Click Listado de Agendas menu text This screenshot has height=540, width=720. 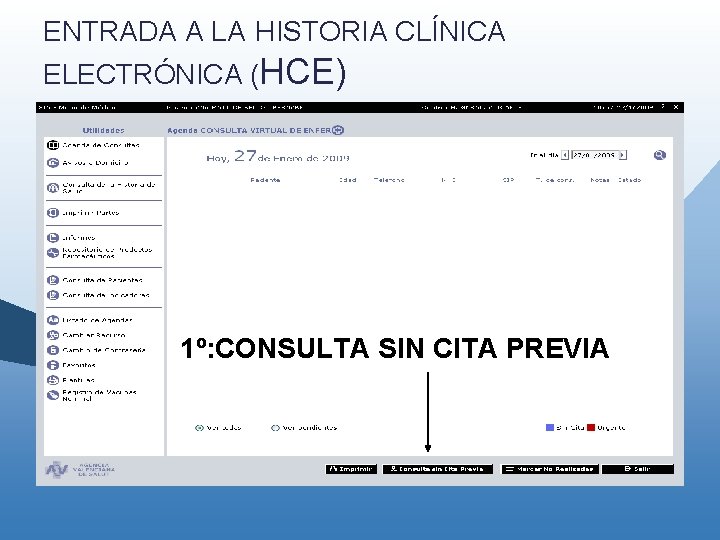coord(97,320)
